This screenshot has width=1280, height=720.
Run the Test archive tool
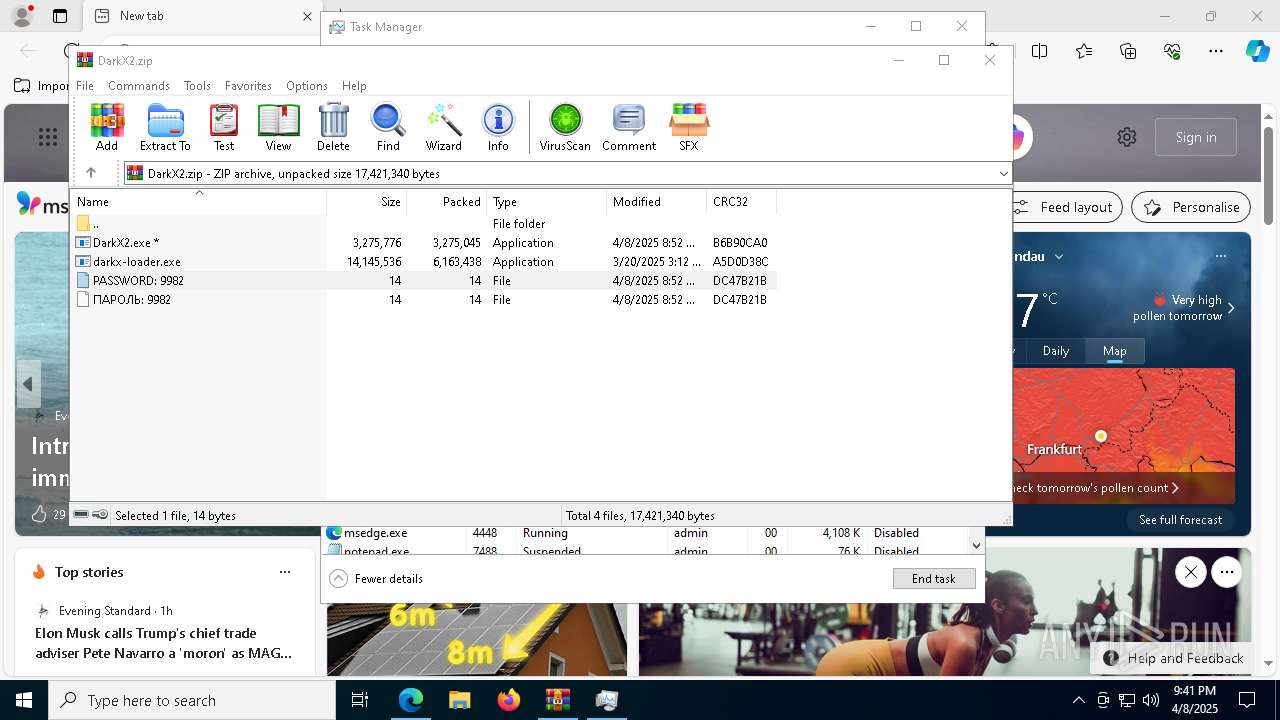pyautogui.click(x=224, y=127)
